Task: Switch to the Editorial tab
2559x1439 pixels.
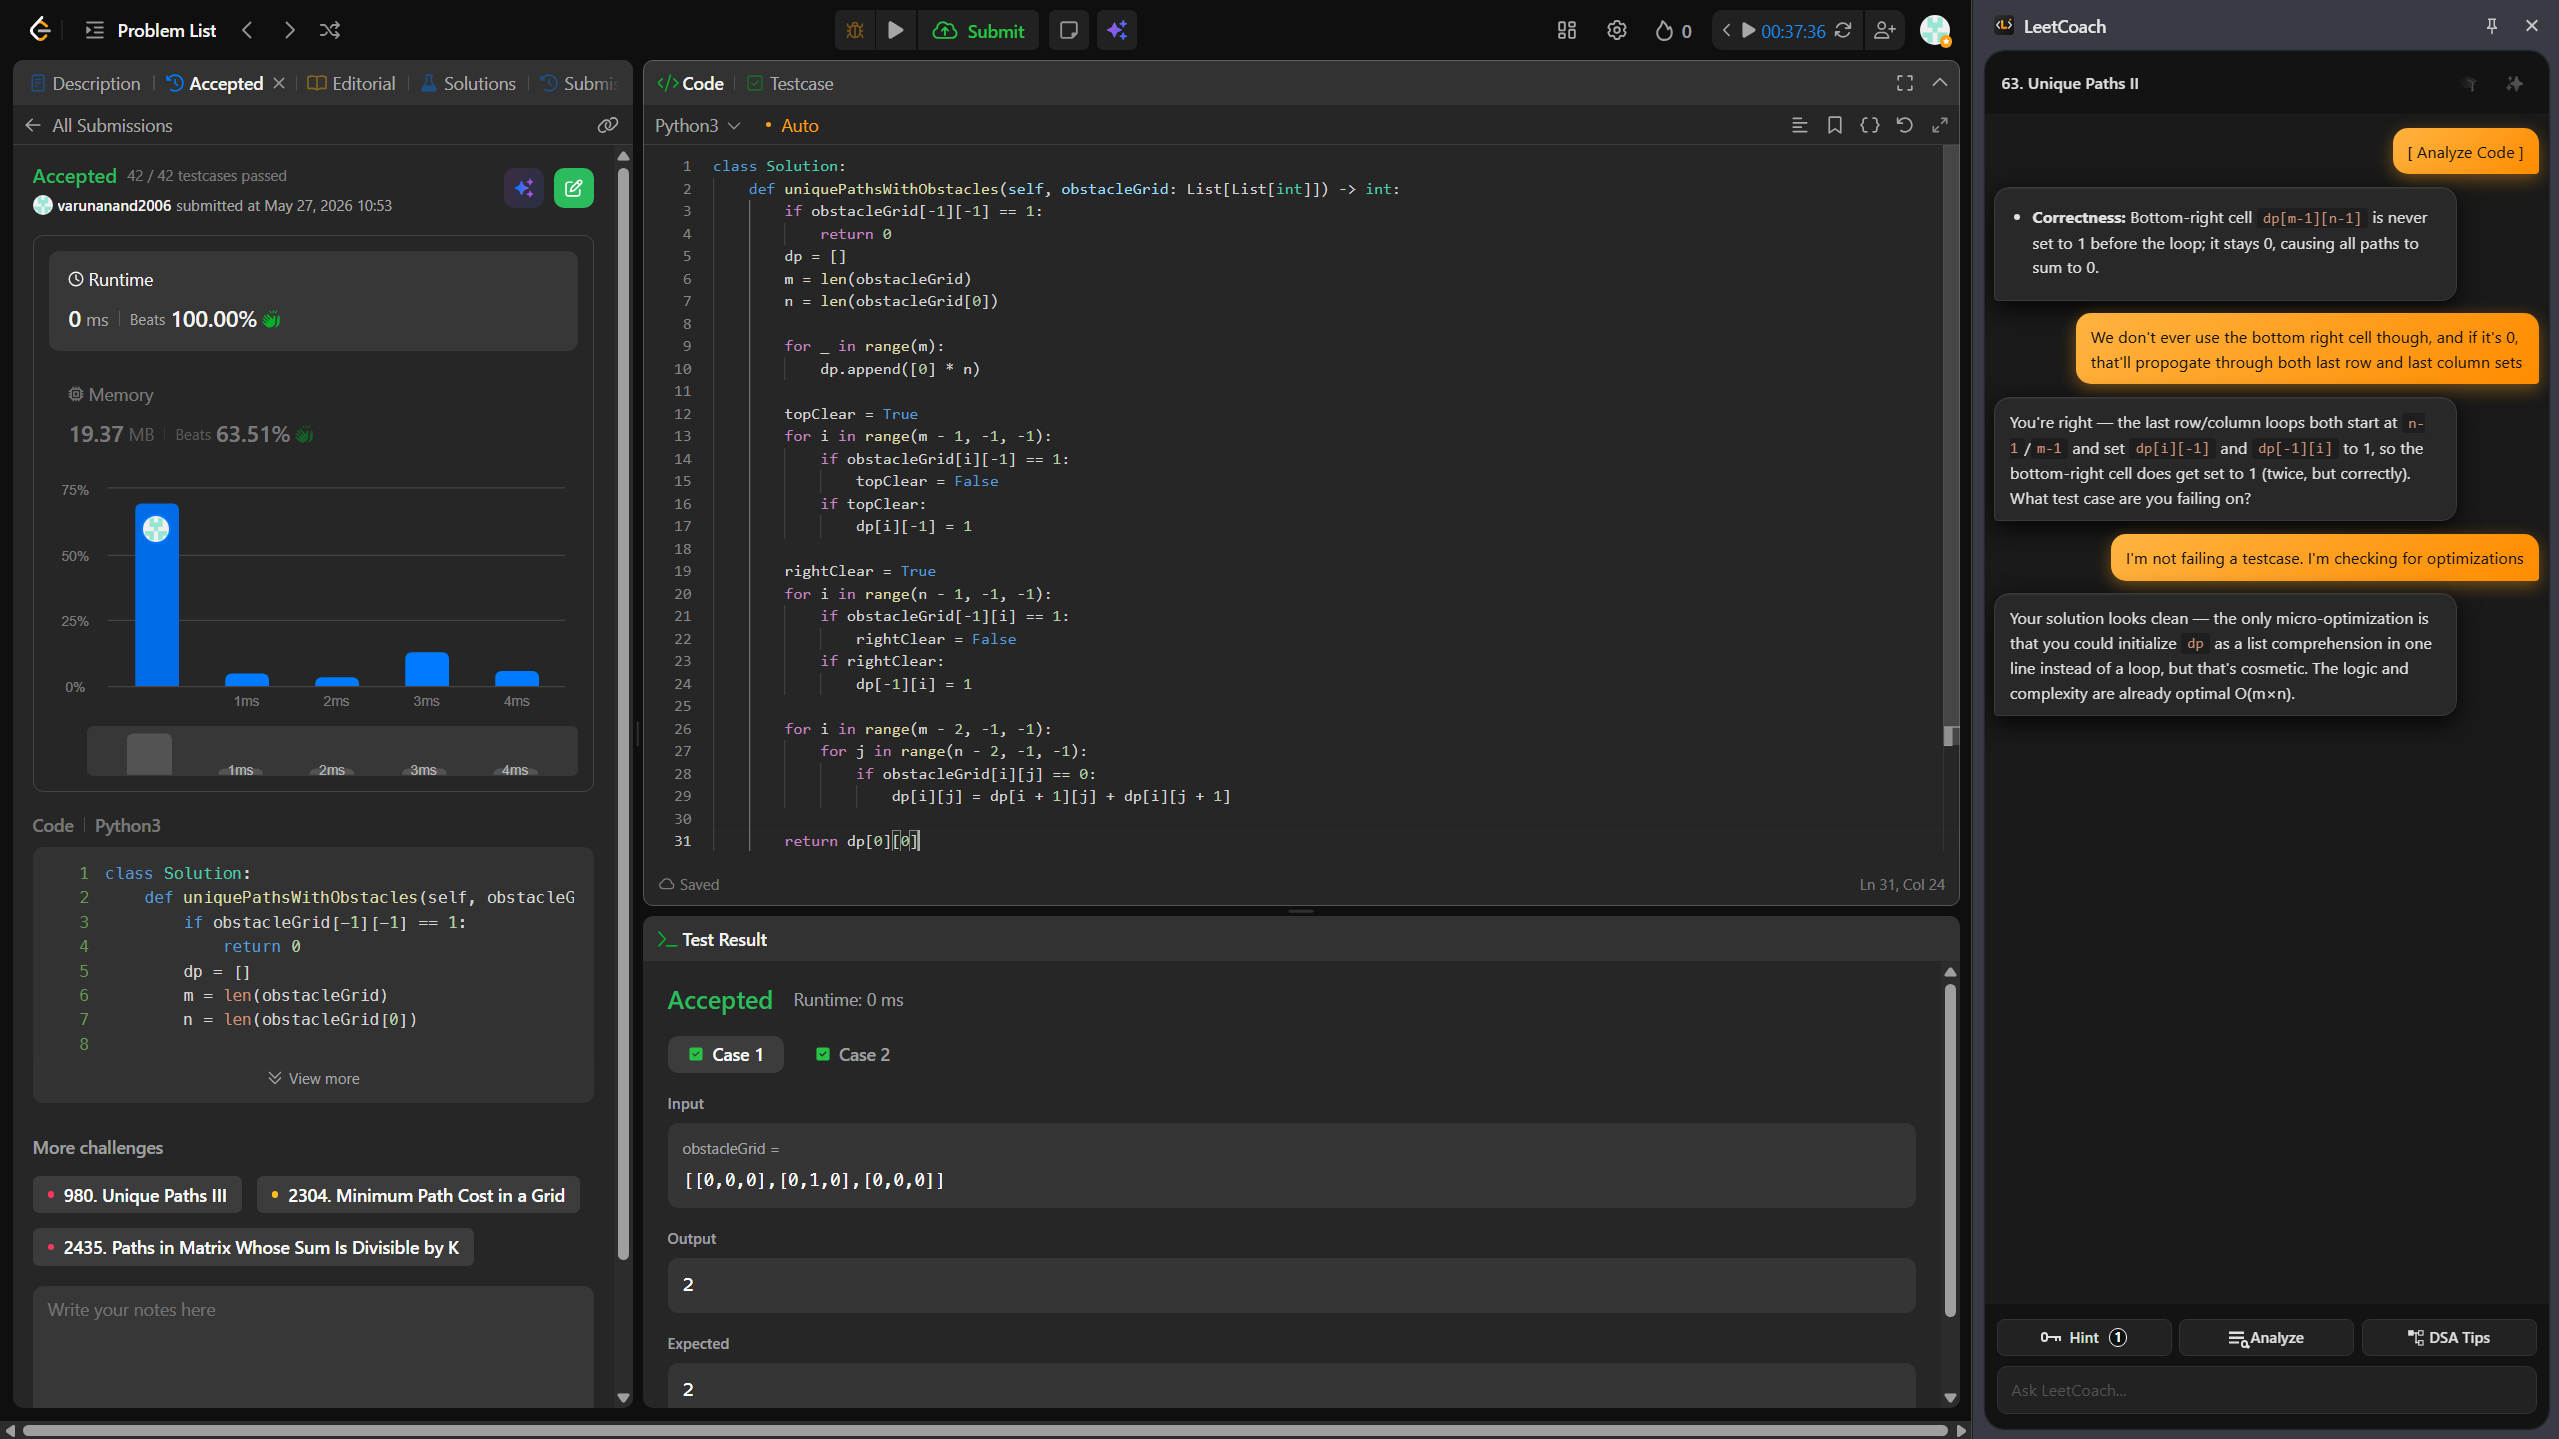Action: coord(351,84)
